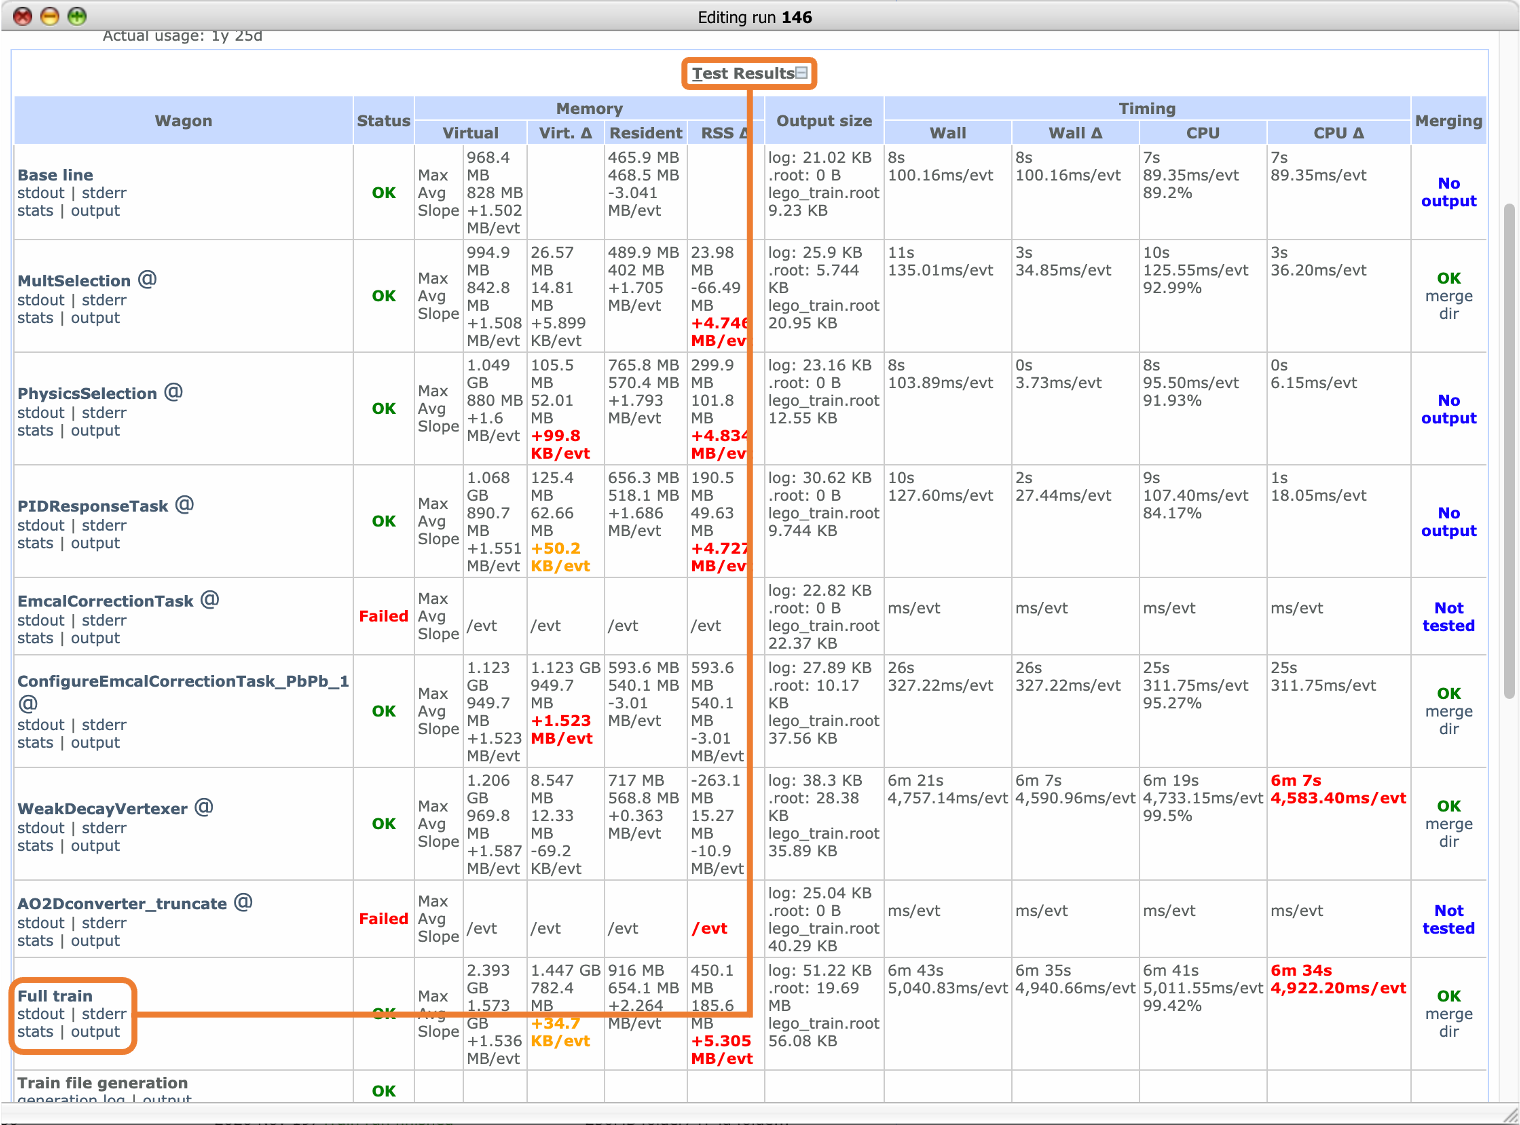Click the Failed status of AO2Dconverter_truncate

coord(383,919)
